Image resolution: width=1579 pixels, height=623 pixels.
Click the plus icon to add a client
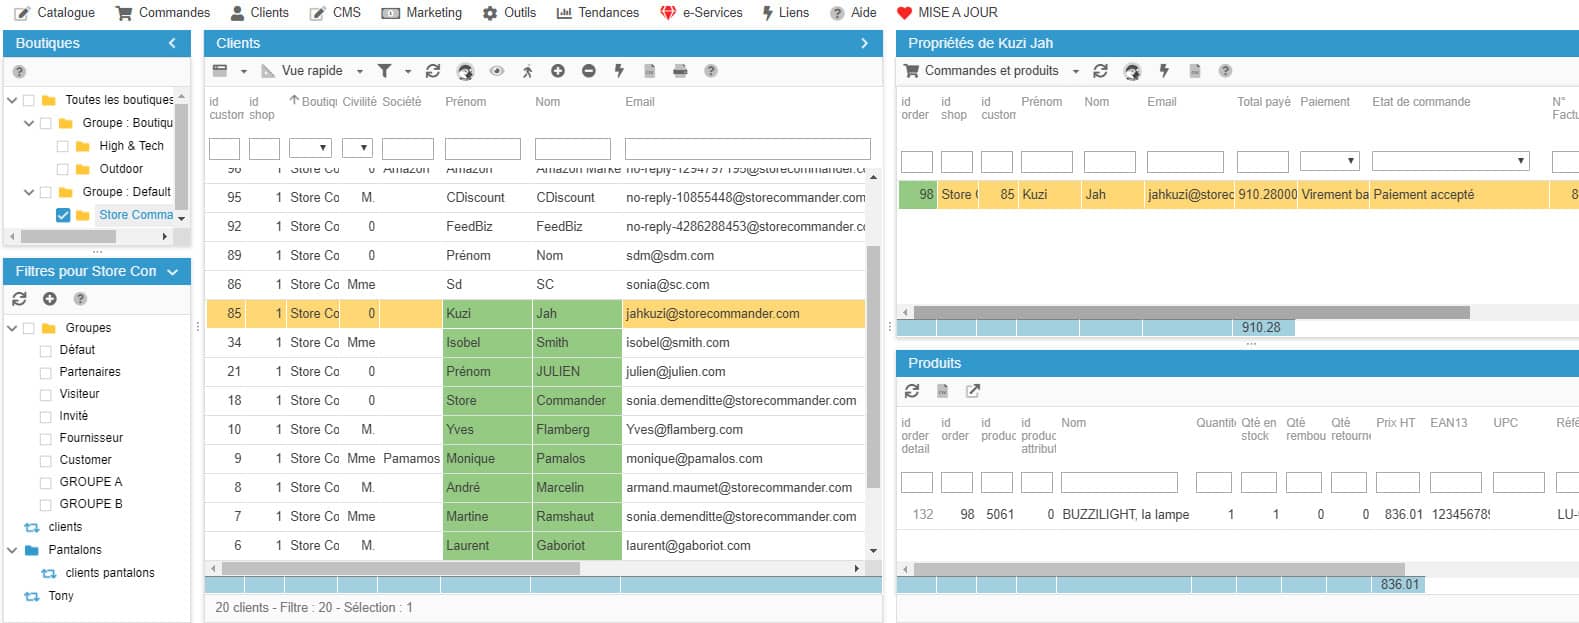point(558,71)
